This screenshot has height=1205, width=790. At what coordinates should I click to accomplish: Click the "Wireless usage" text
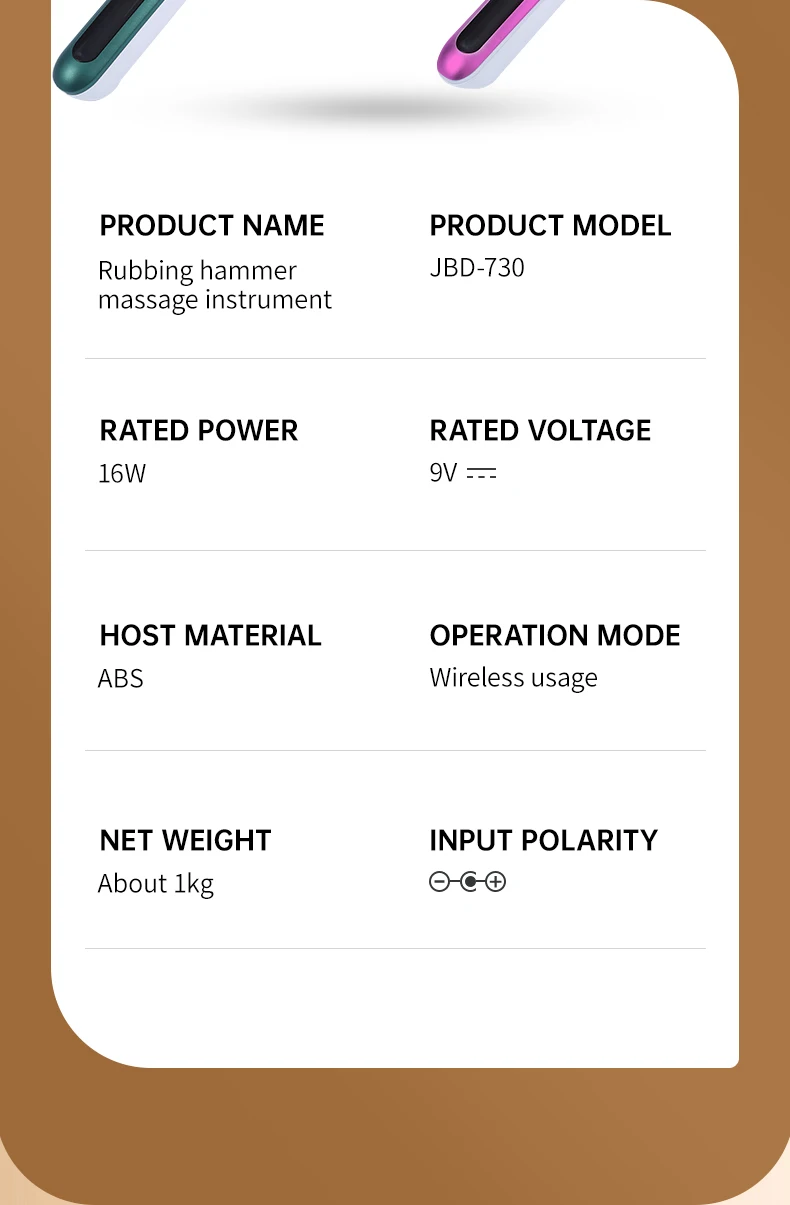pyautogui.click(x=513, y=678)
